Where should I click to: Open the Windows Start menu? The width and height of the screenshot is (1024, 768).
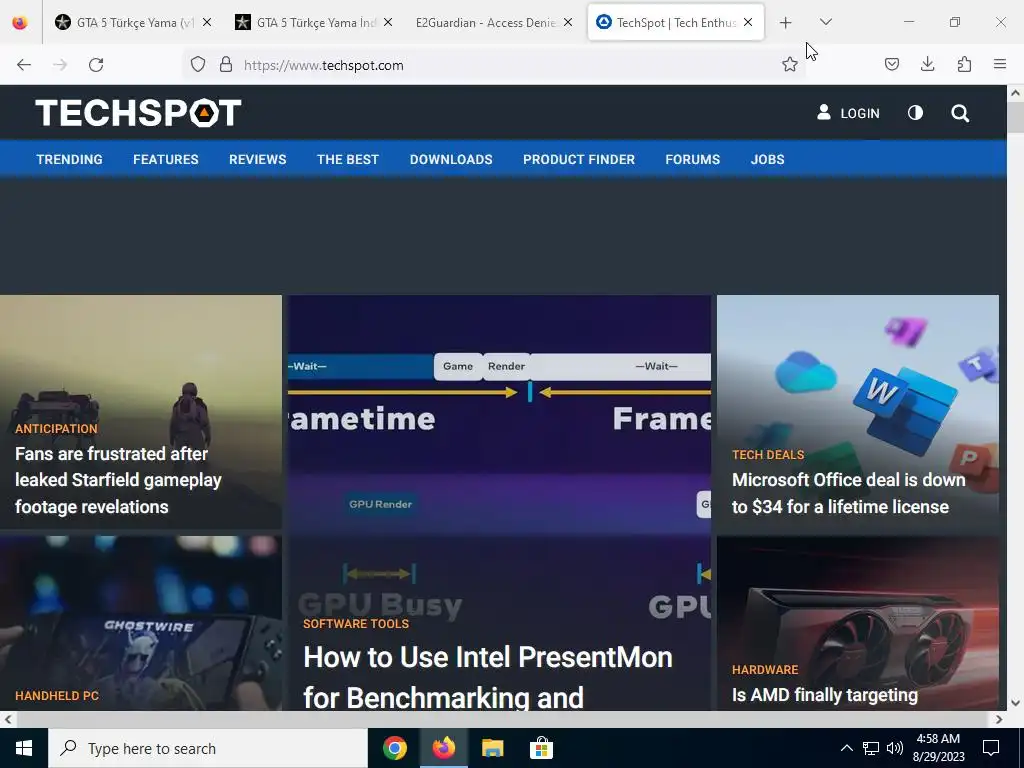24,748
